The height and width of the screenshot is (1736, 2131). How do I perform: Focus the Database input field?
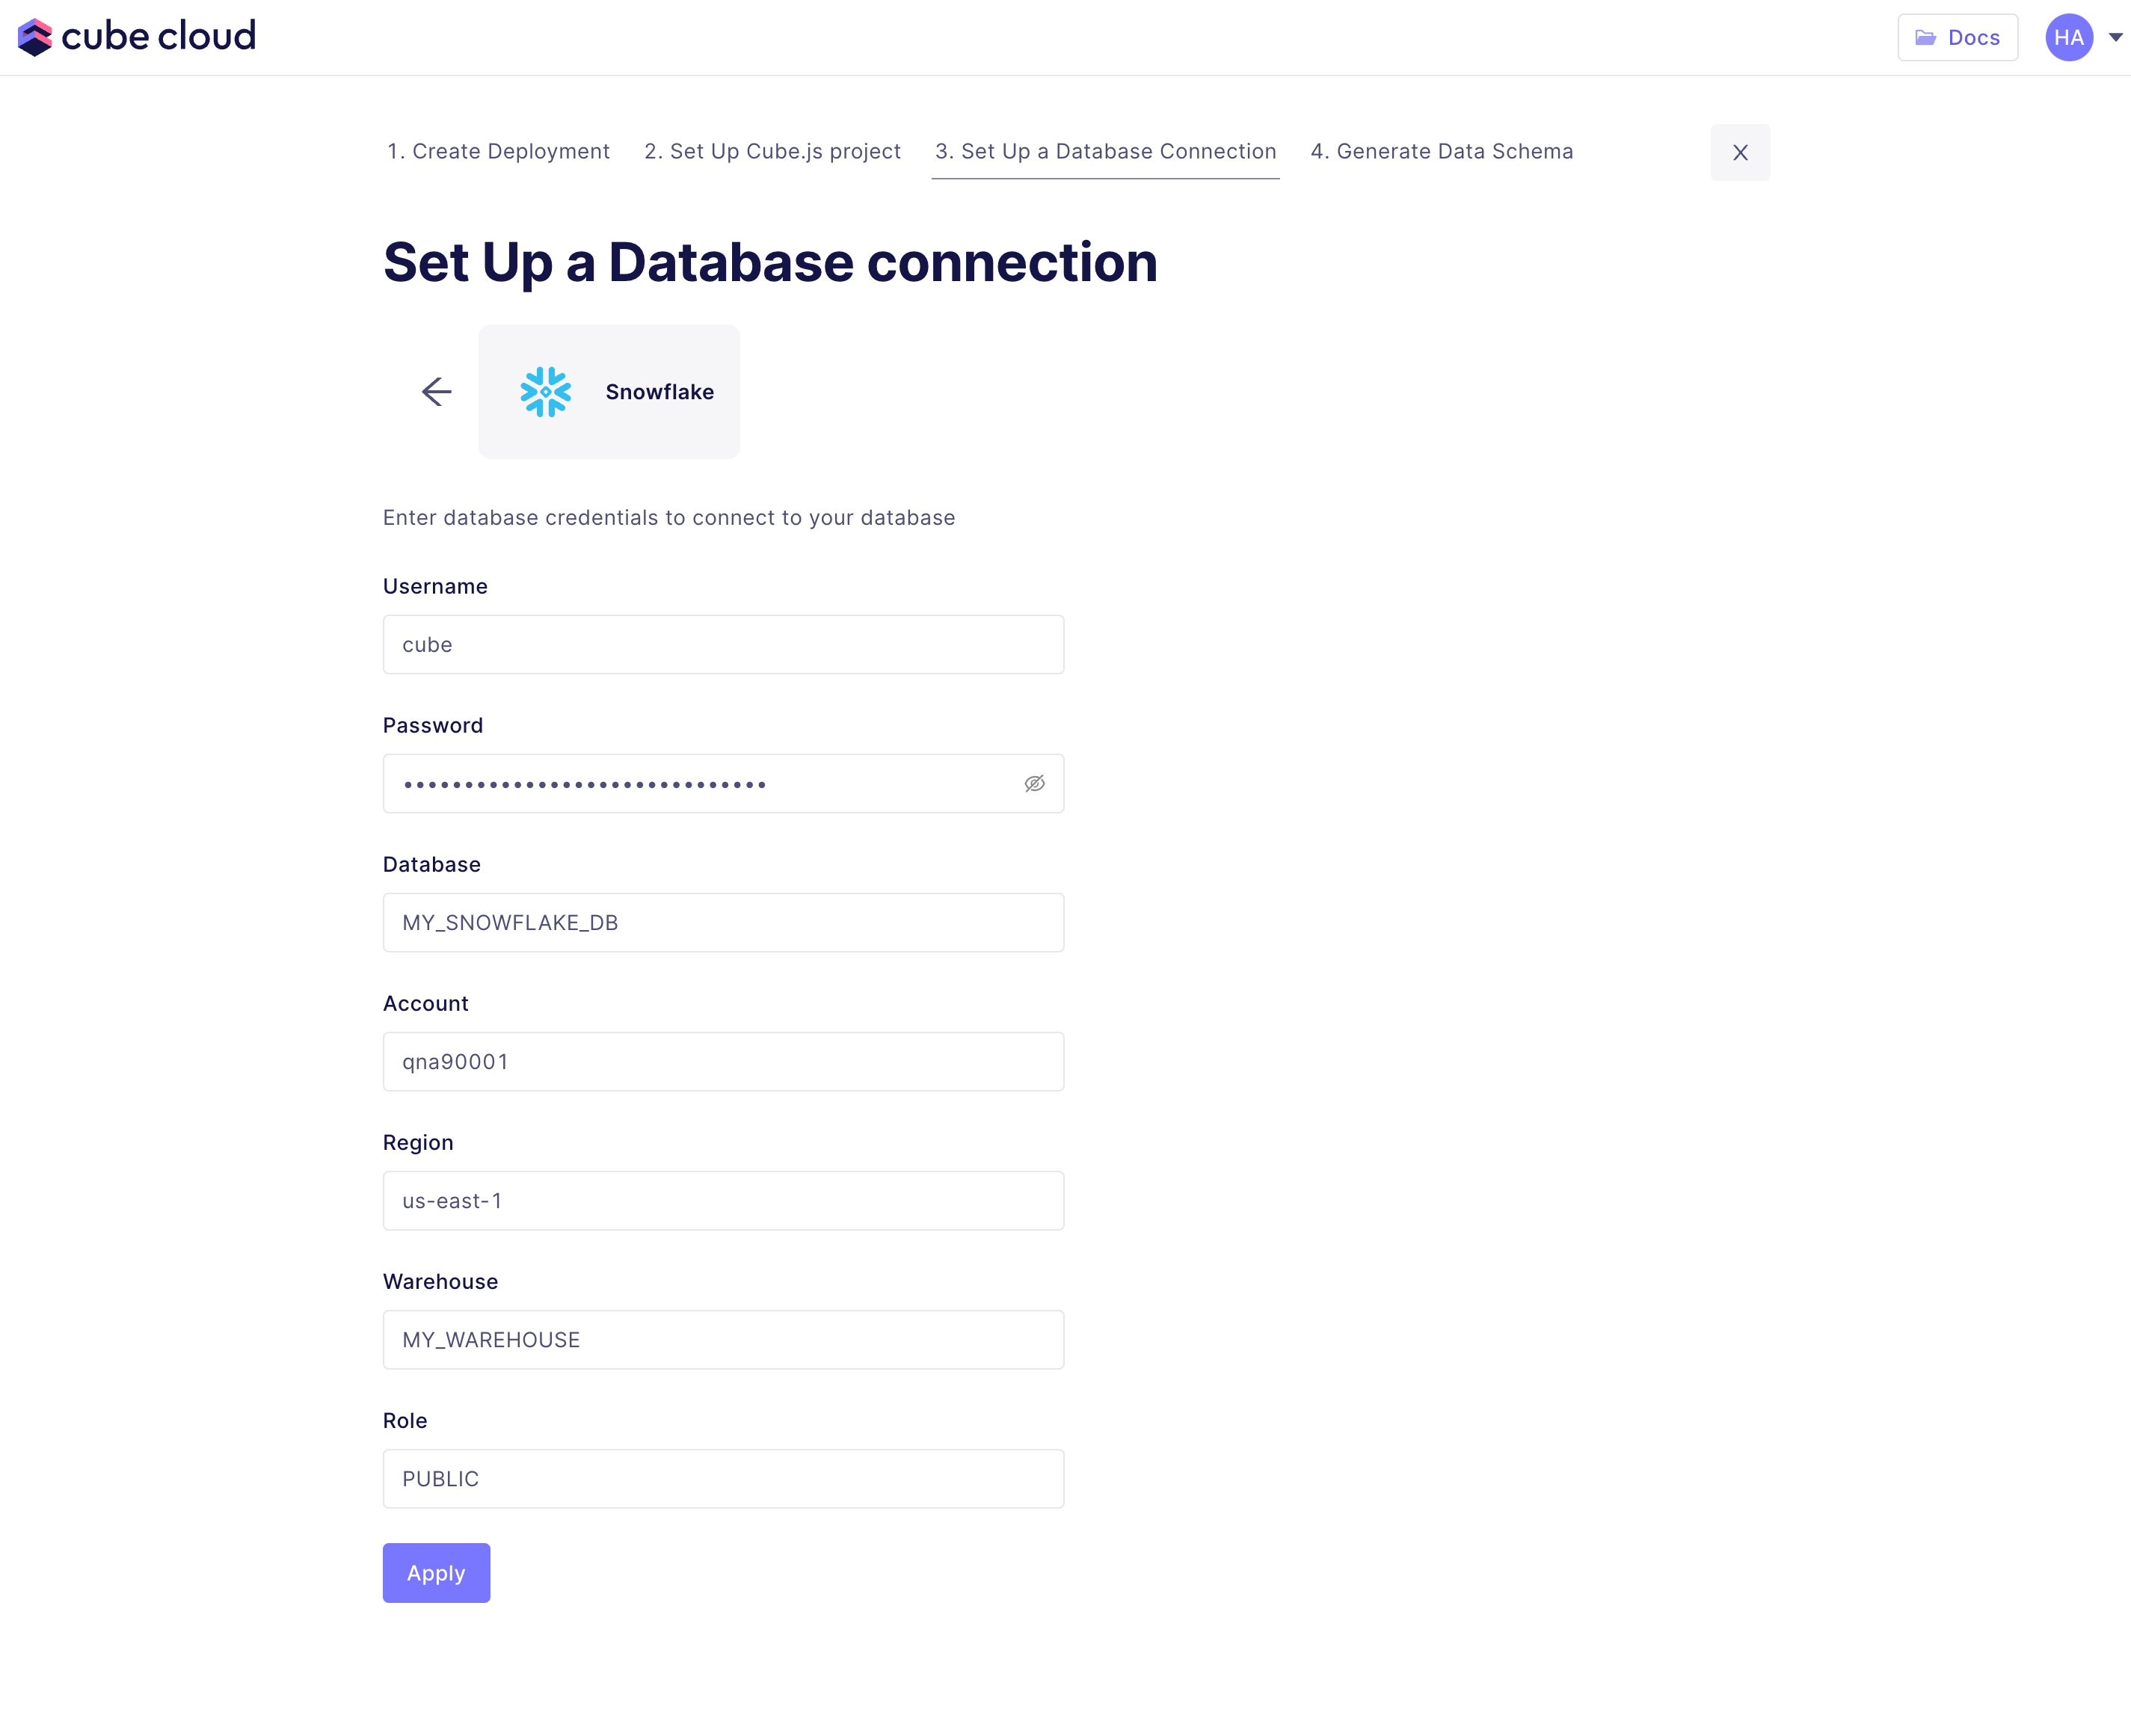723,923
